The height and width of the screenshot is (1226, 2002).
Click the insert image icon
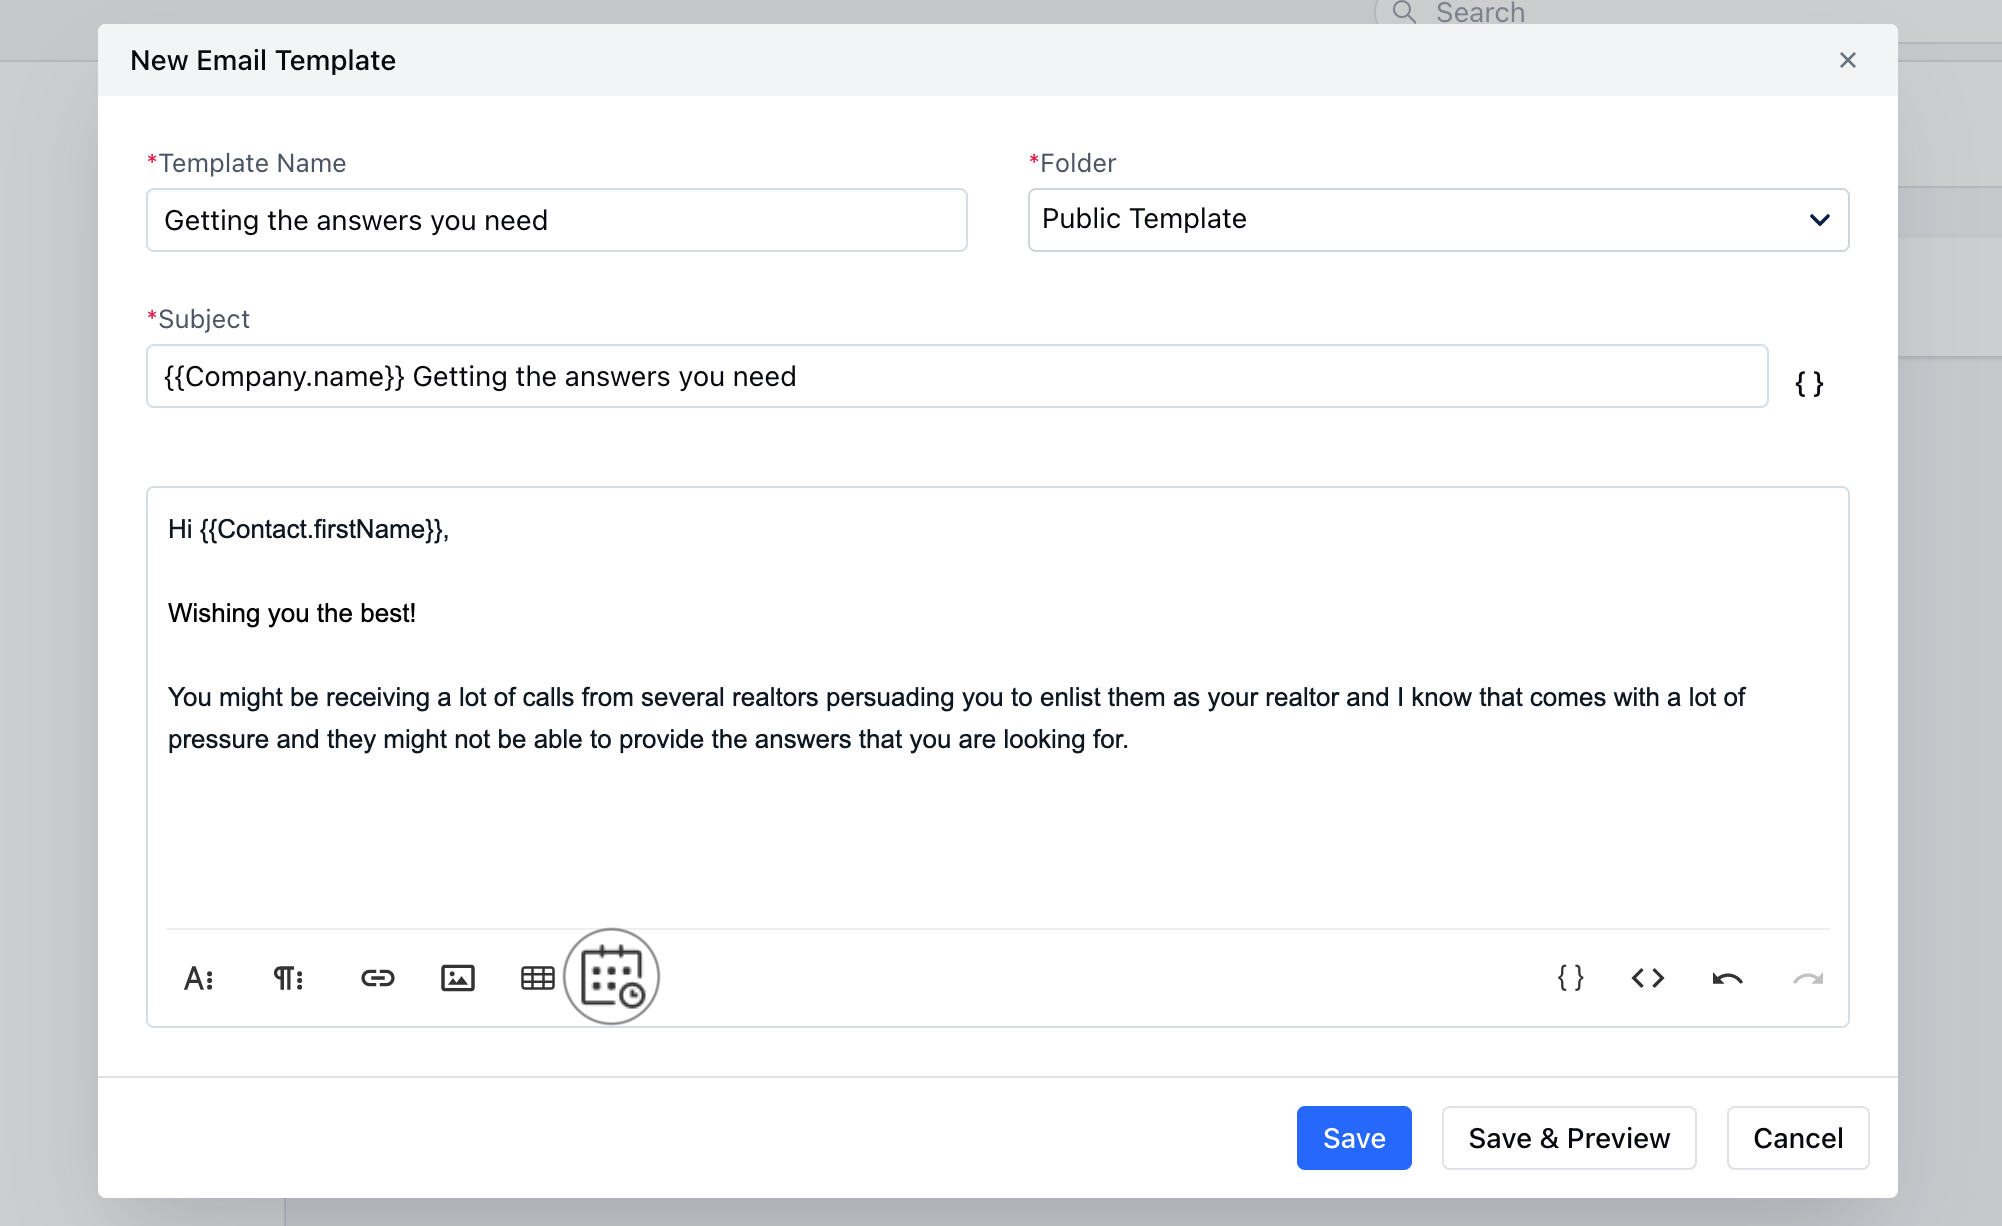[457, 978]
